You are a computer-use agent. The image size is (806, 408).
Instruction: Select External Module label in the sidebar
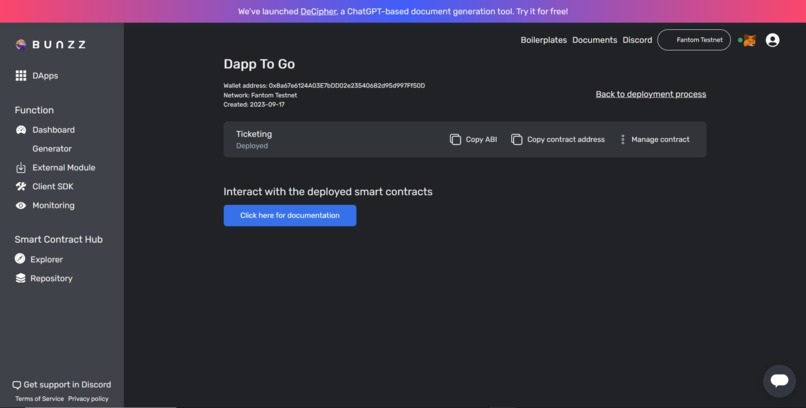point(64,168)
